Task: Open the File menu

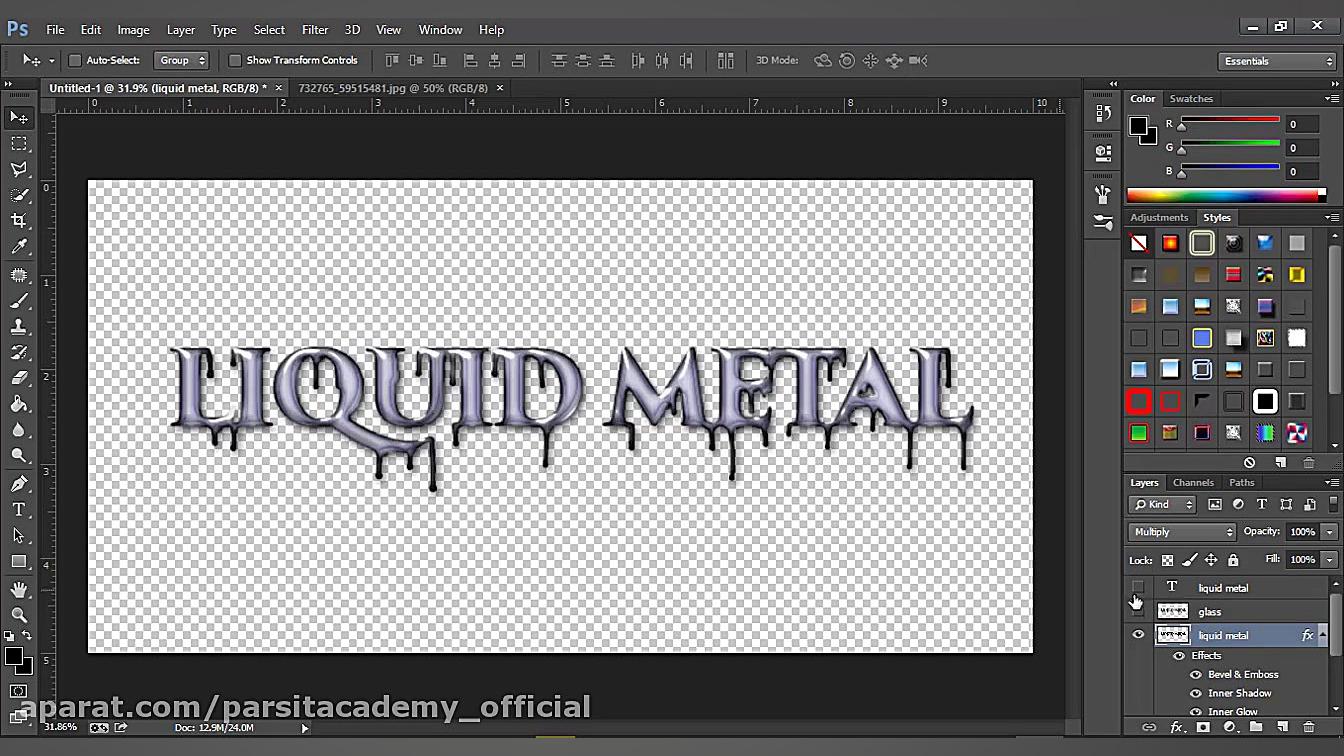Action: pos(55,30)
